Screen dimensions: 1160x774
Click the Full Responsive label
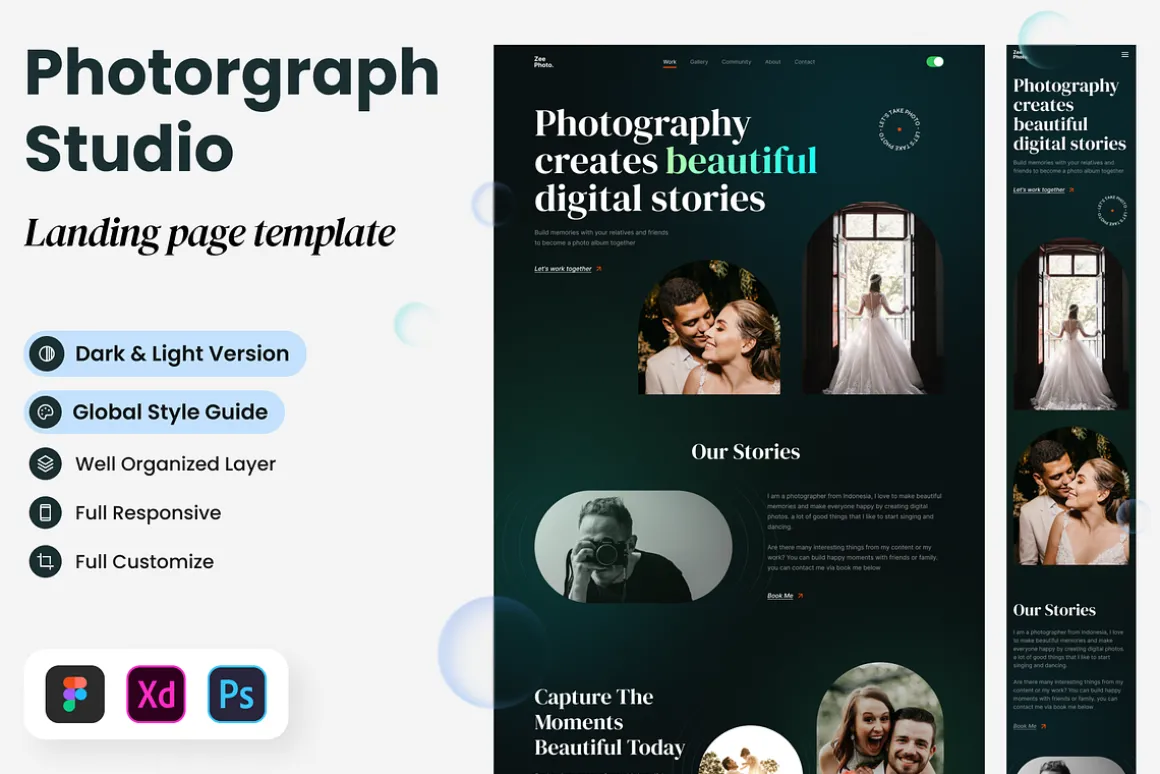click(x=148, y=513)
